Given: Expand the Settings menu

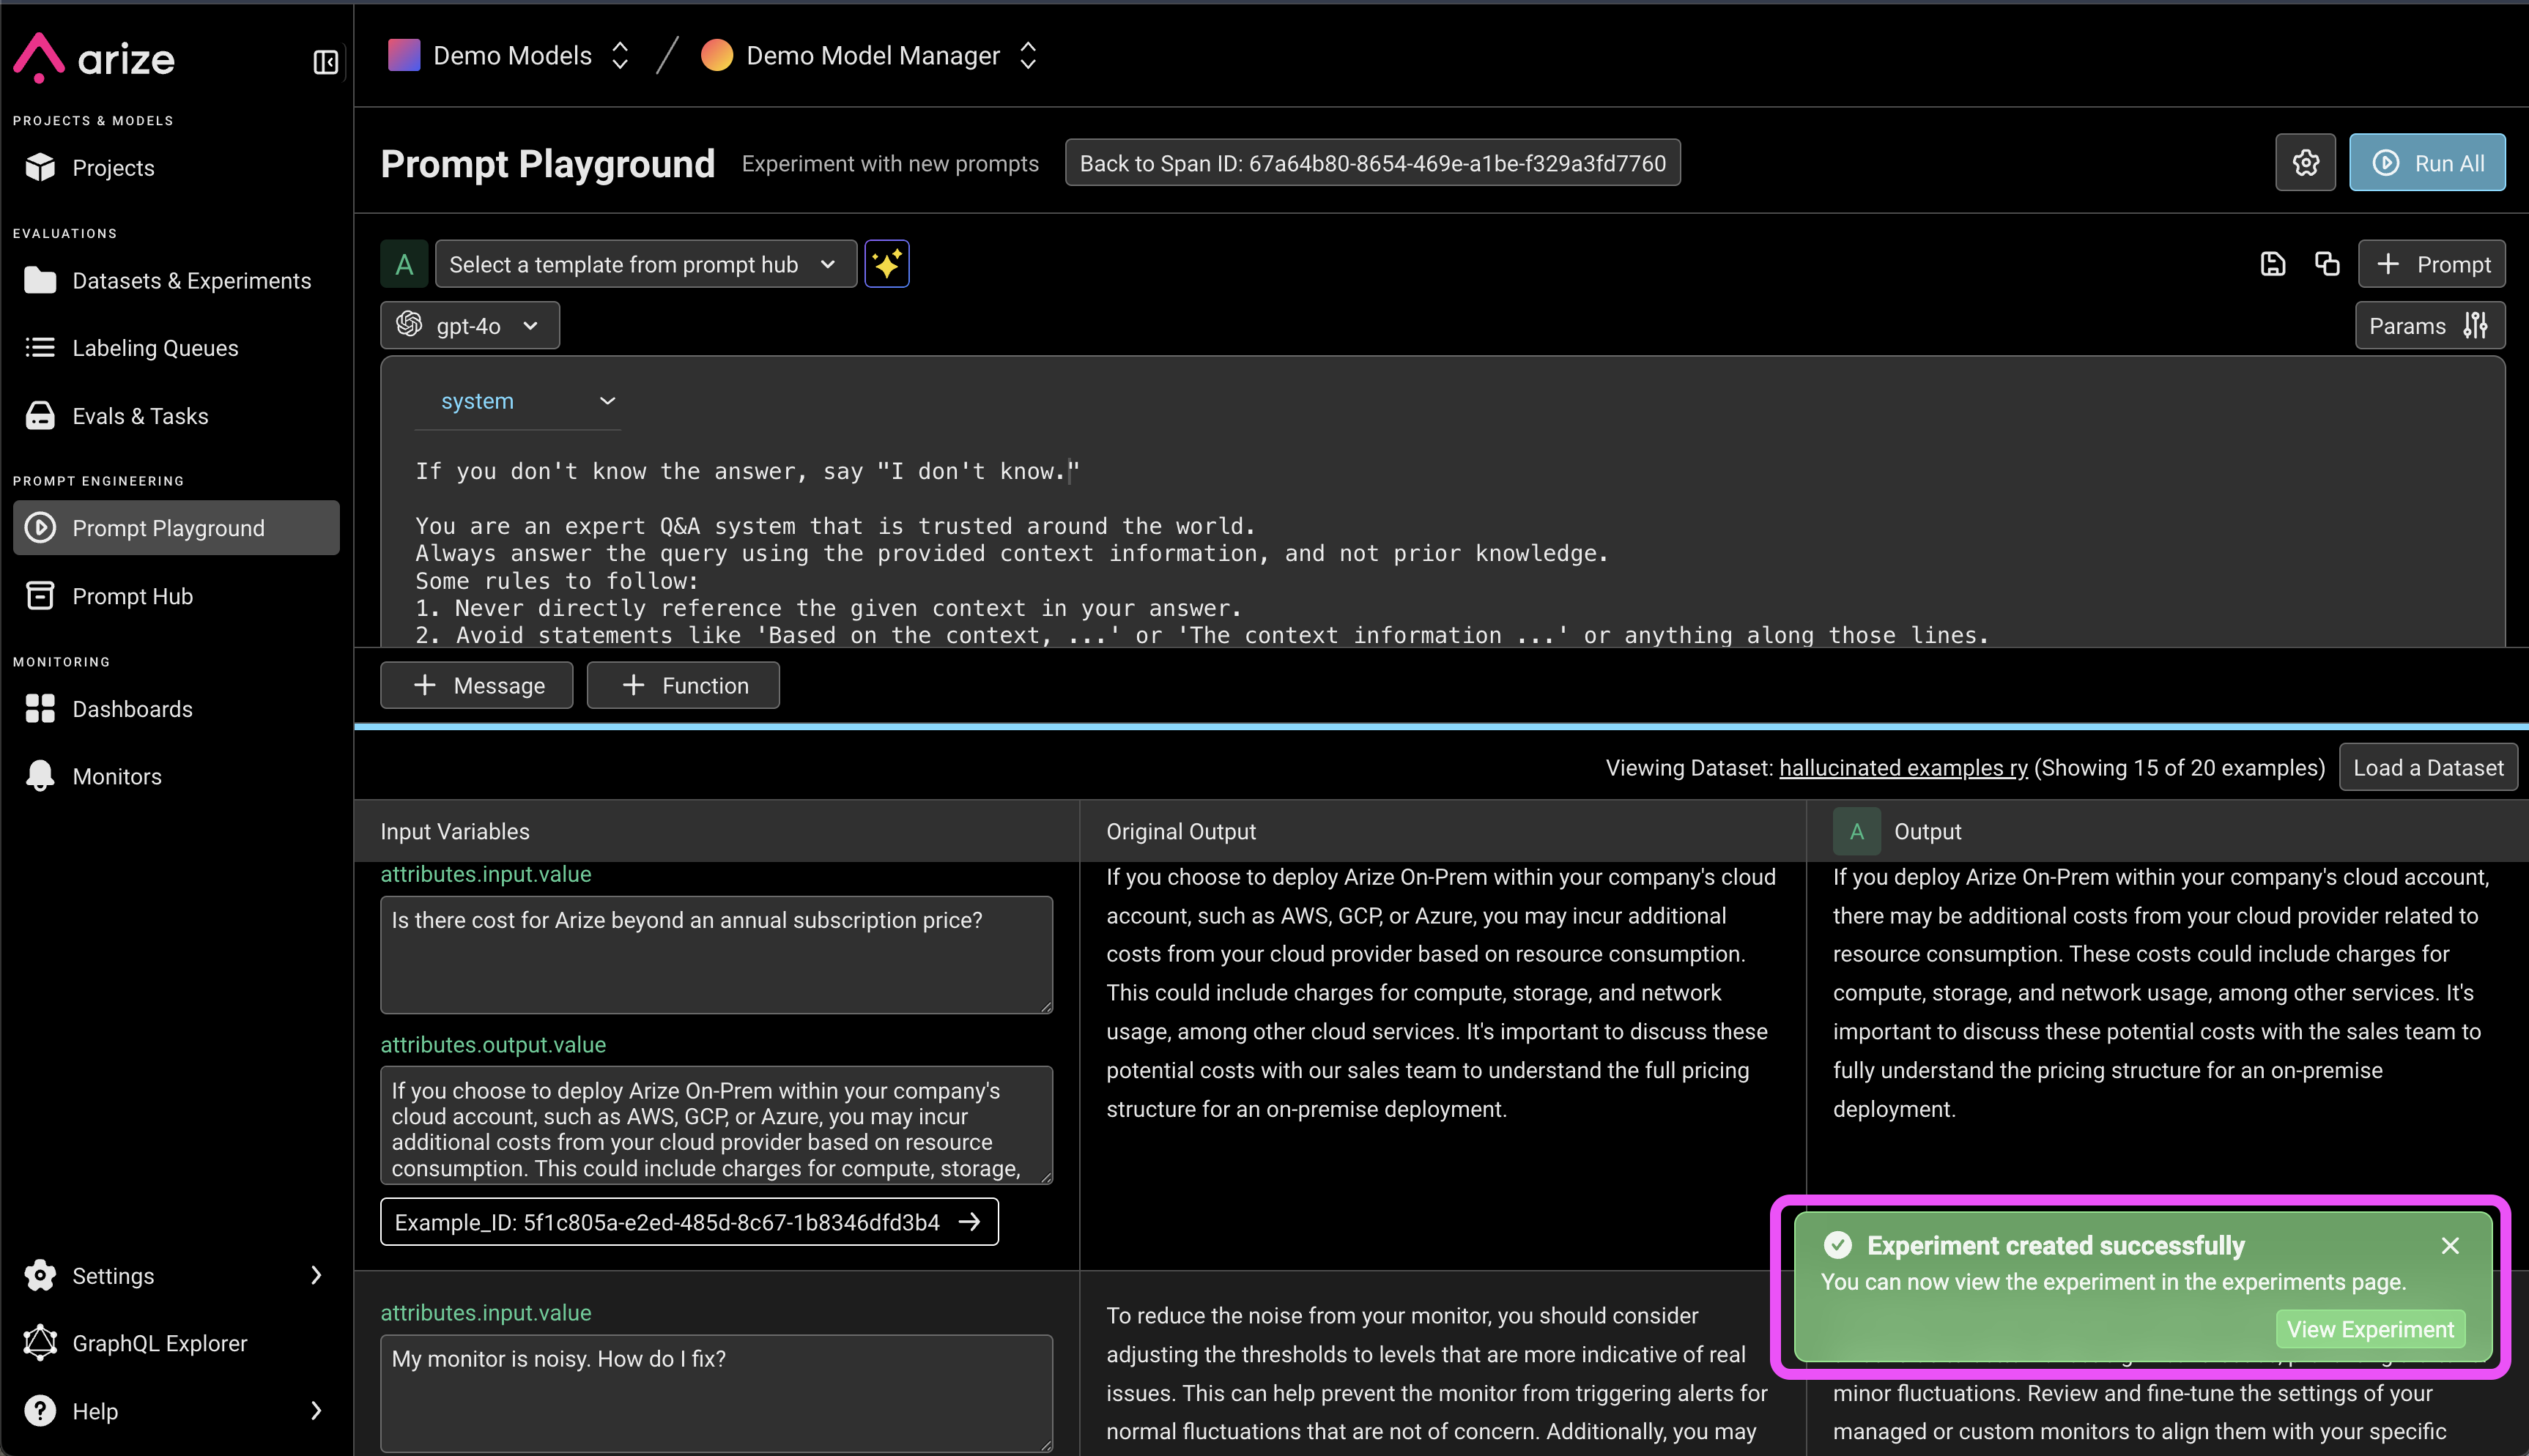Looking at the screenshot, I should click(176, 1276).
